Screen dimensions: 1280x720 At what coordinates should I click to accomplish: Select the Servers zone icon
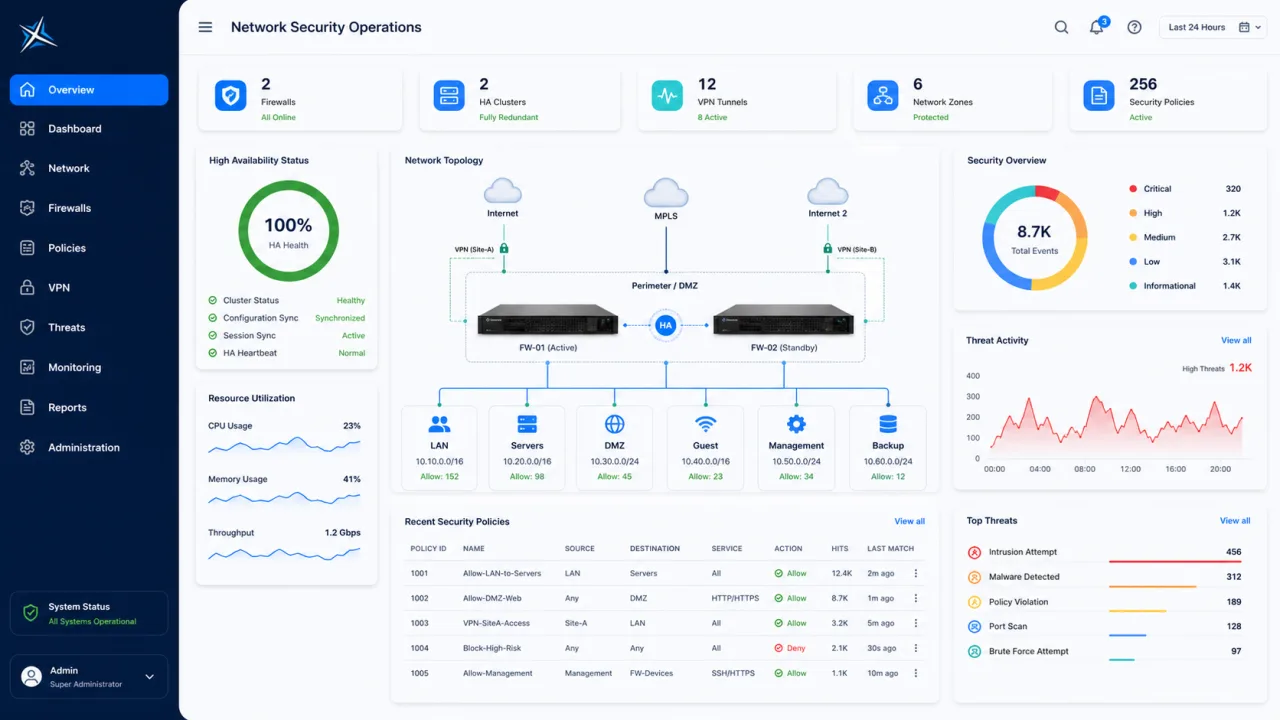click(527, 424)
